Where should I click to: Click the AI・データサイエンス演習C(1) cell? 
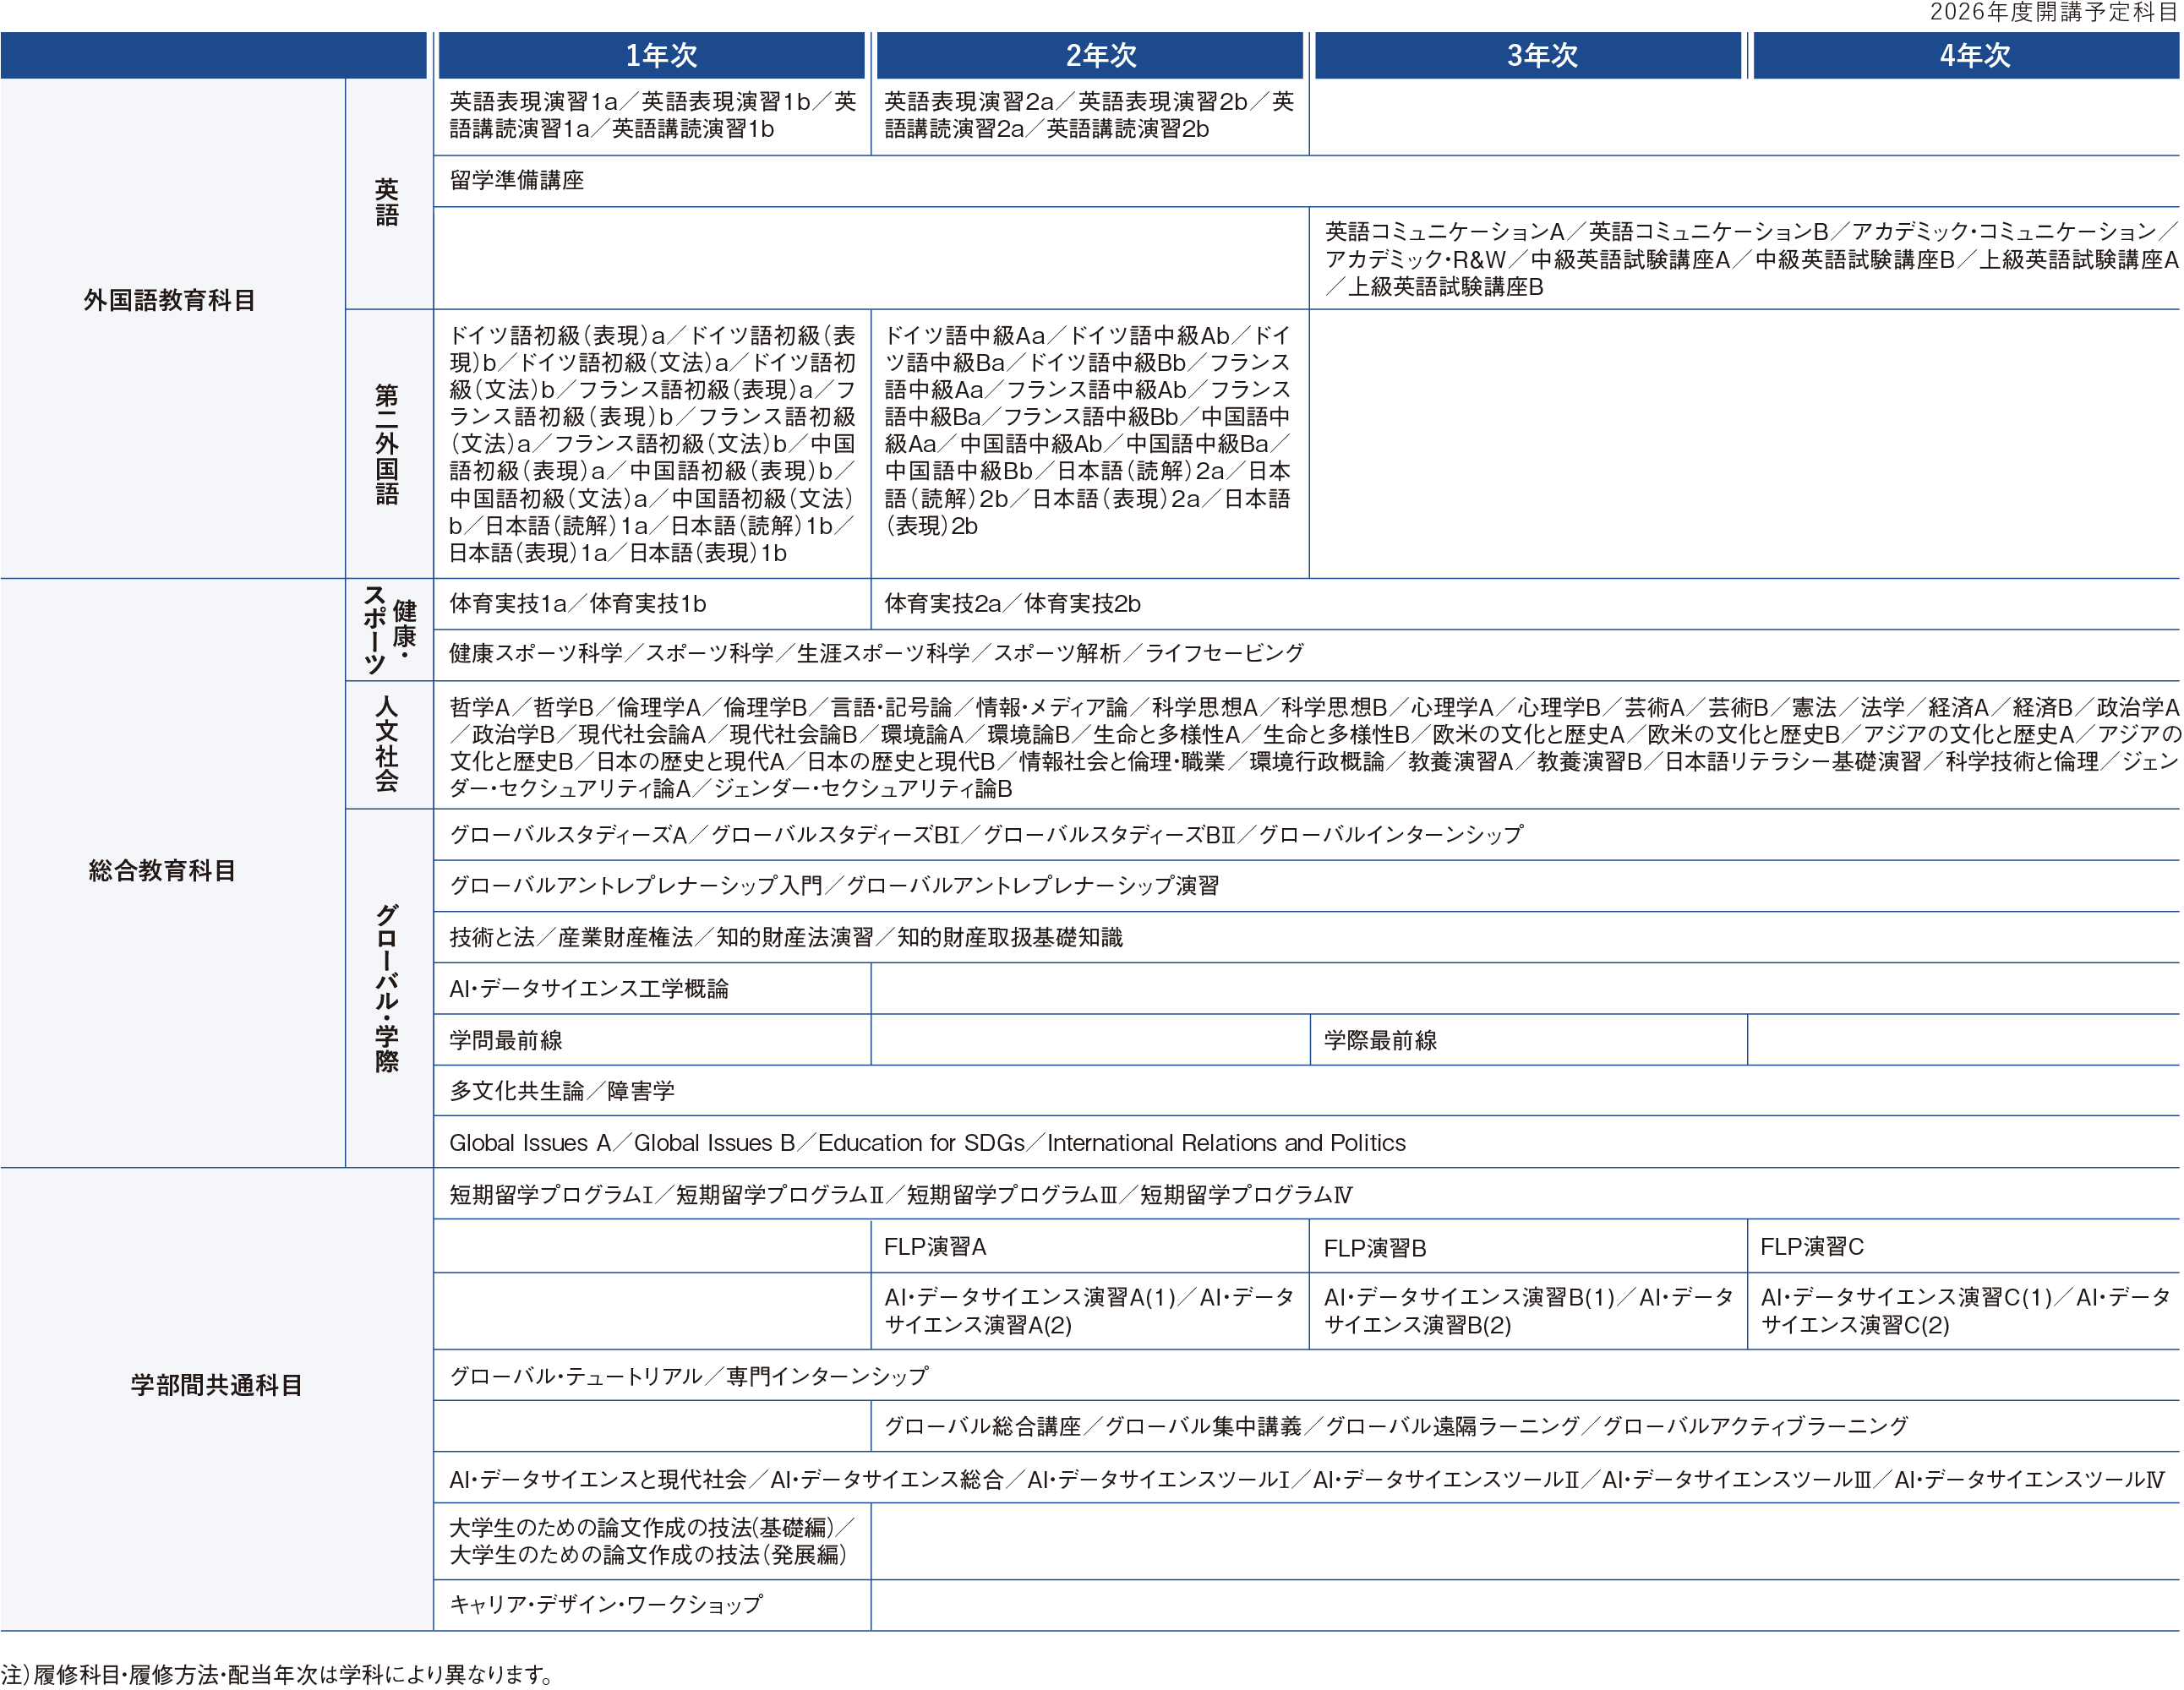1964,1311
